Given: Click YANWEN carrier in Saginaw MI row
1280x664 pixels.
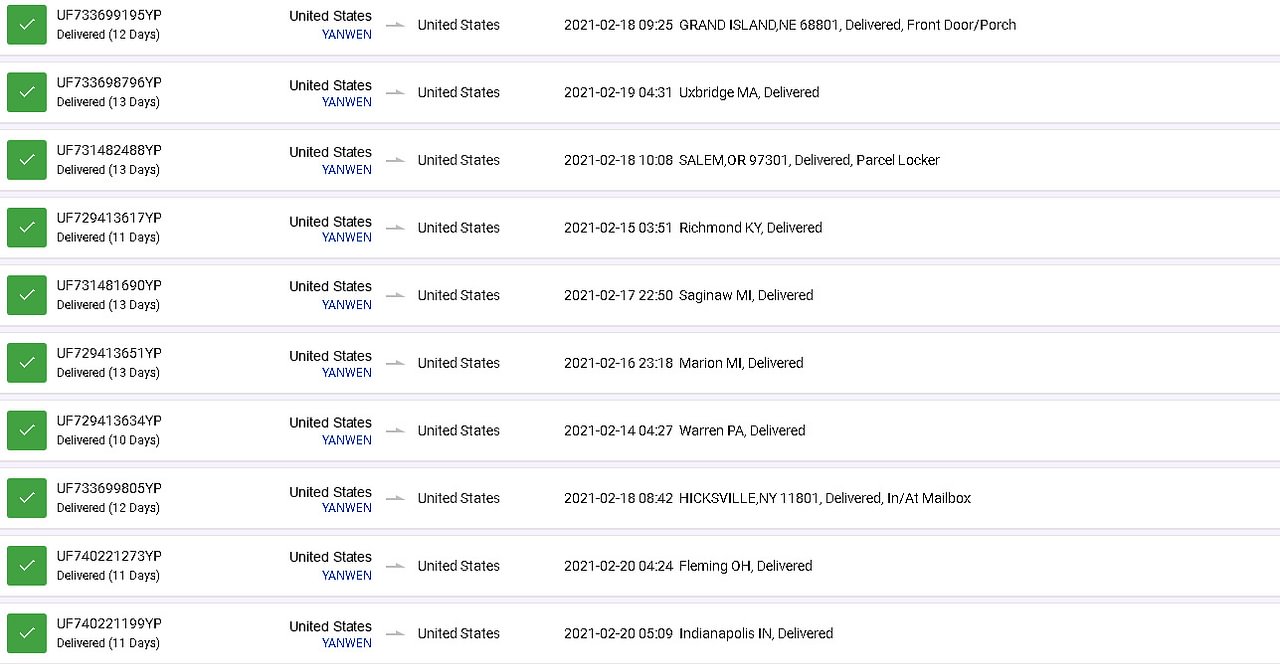Looking at the screenshot, I should click(x=347, y=305).
